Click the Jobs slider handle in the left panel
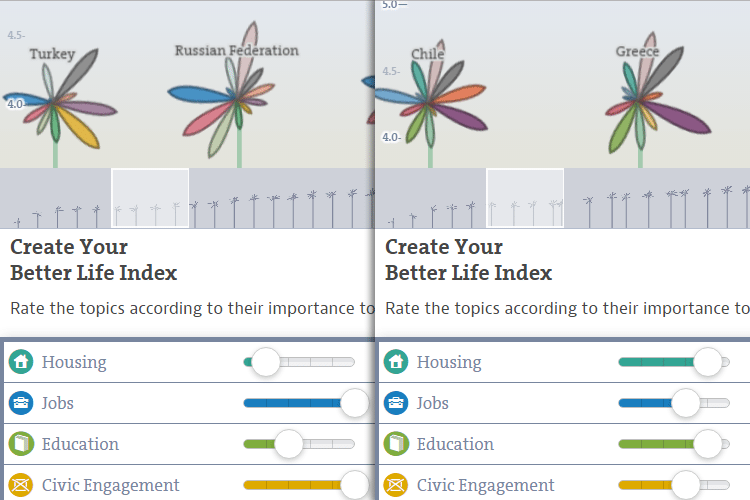This screenshot has width=750, height=500. click(354, 403)
